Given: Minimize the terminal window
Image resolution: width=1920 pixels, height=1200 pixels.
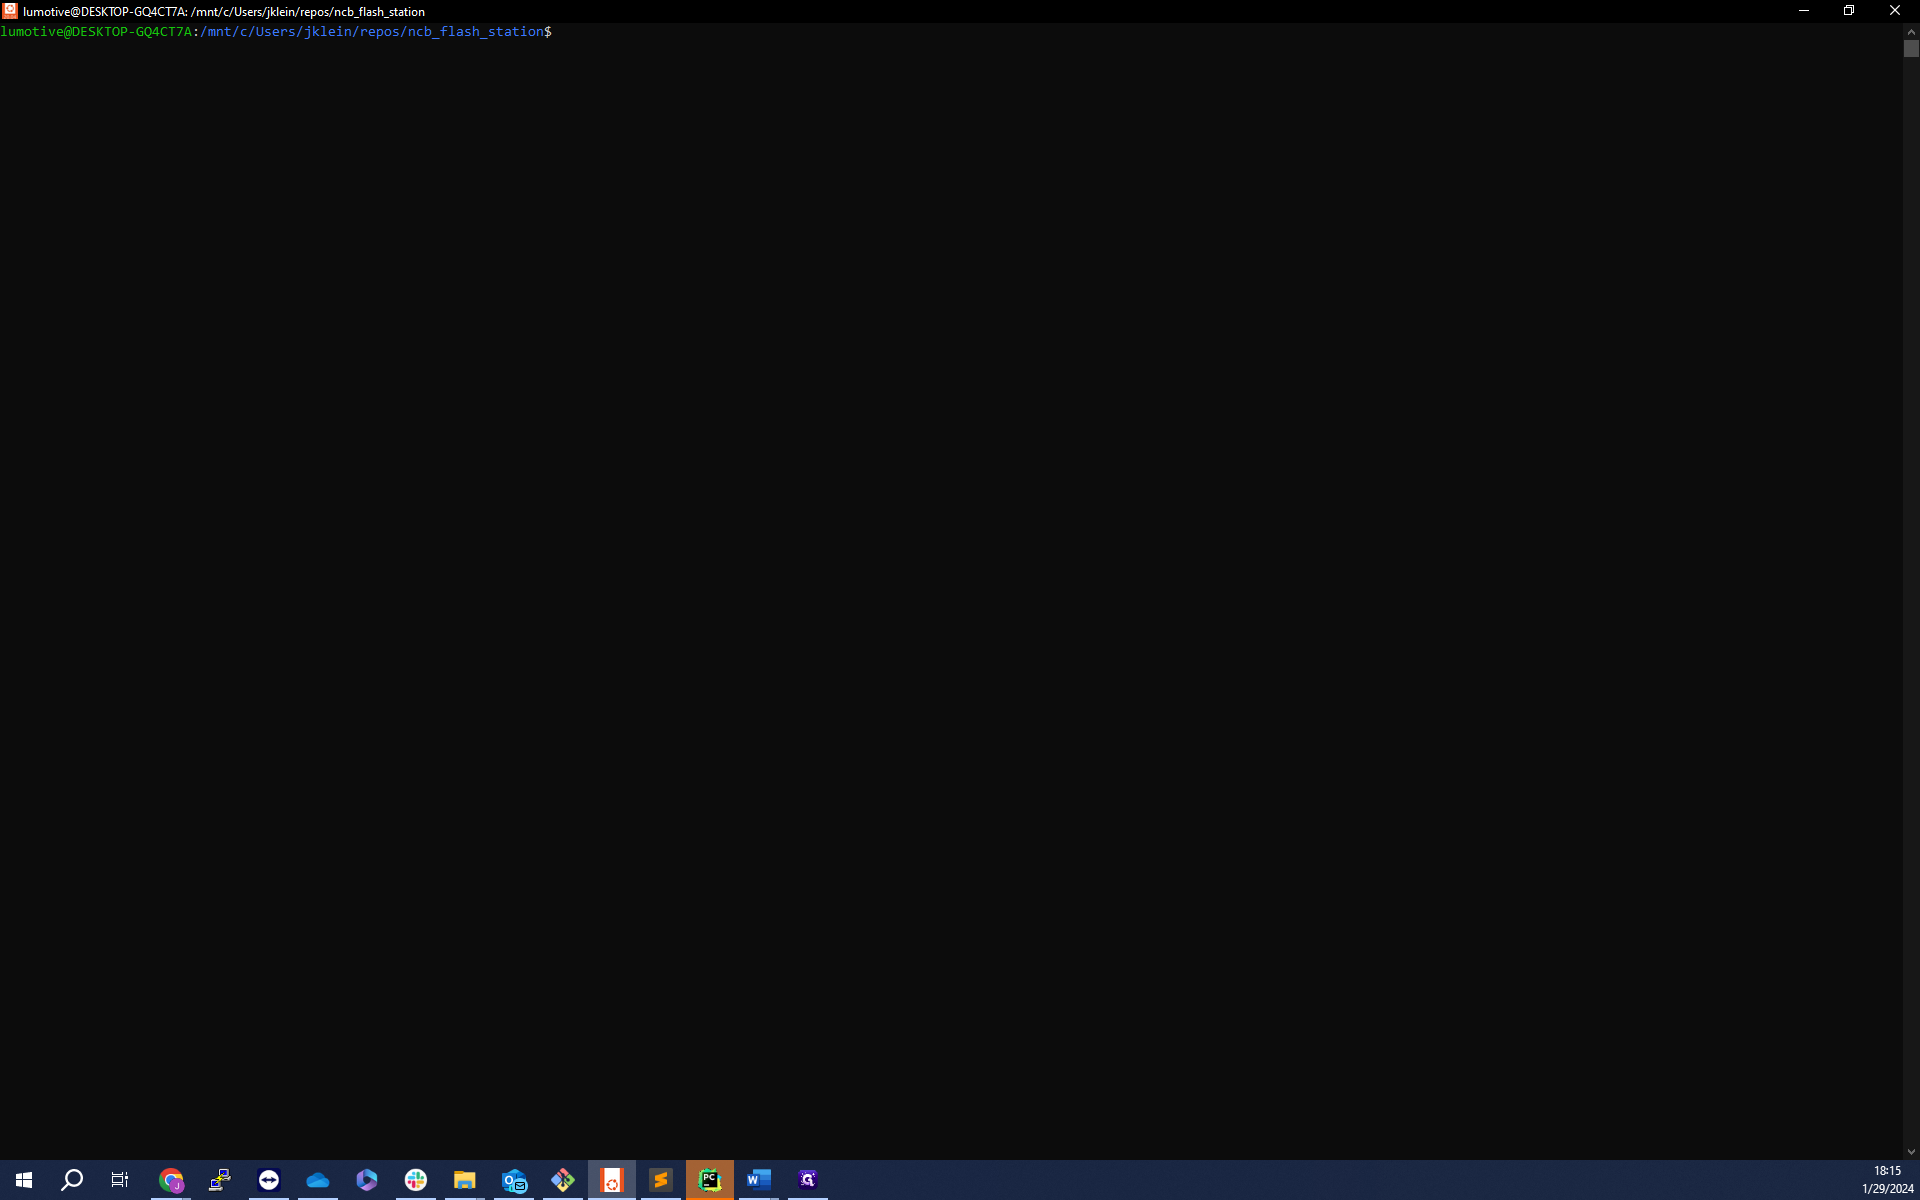Looking at the screenshot, I should (1804, 11).
